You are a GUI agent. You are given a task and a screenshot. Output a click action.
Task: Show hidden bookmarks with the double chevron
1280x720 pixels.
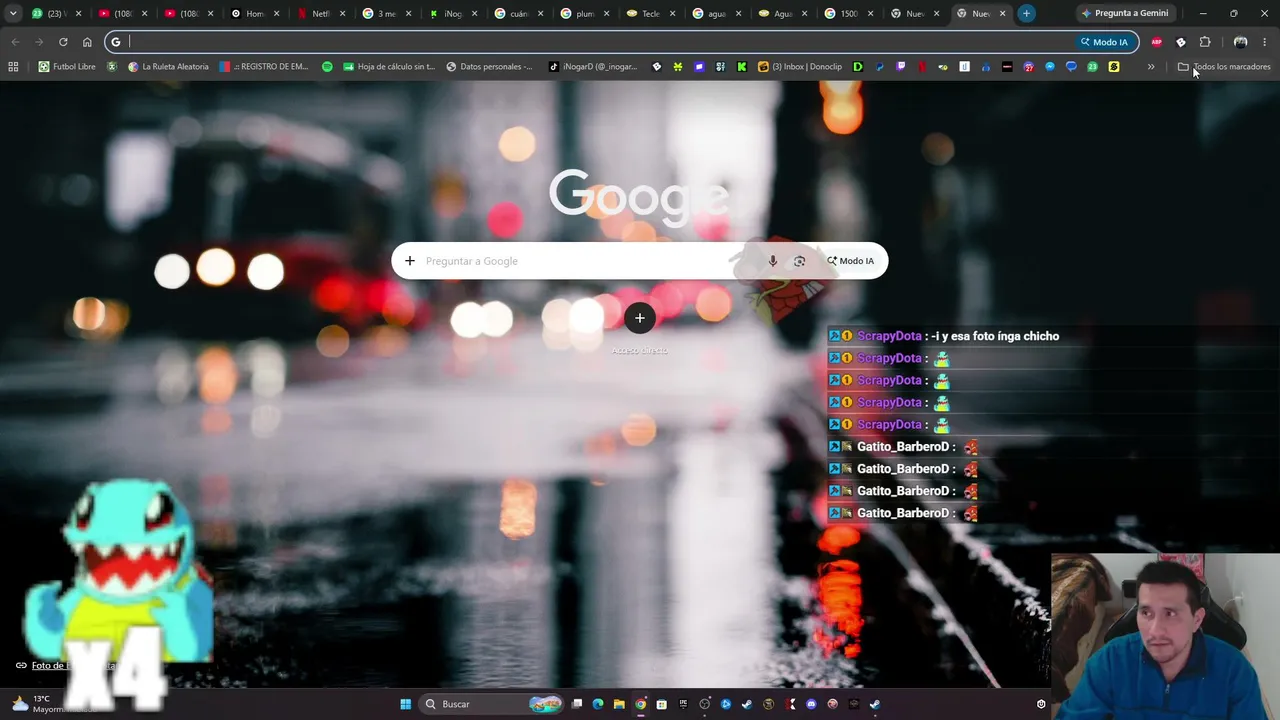[1151, 67]
